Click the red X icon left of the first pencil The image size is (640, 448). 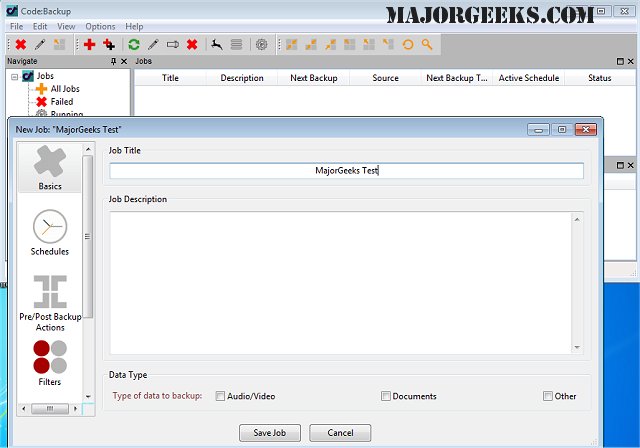pos(21,44)
